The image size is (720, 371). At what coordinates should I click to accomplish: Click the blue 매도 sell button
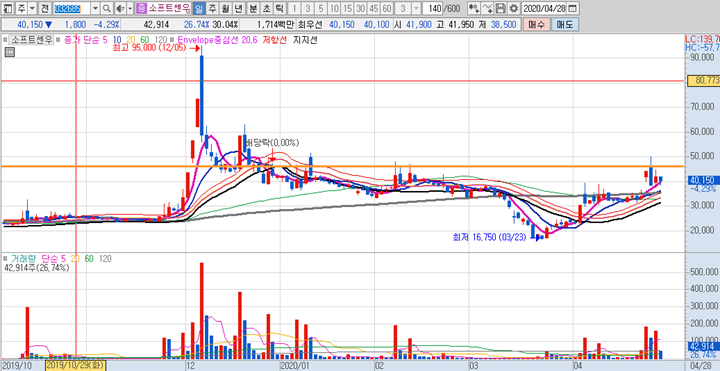564,24
